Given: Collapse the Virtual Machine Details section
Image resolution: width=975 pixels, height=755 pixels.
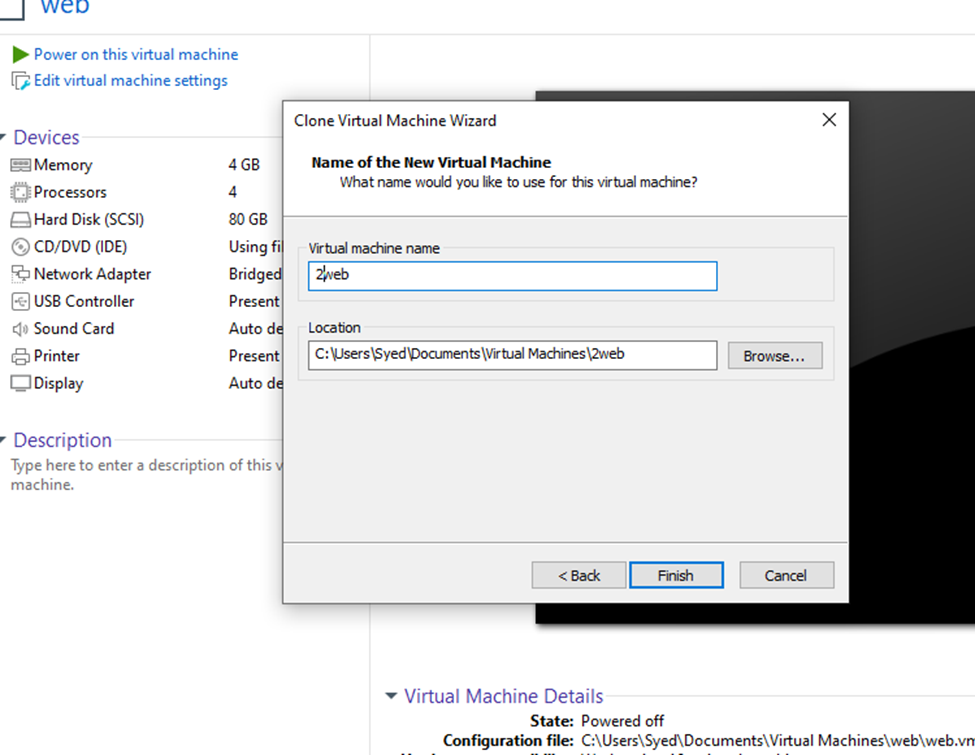Looking at the screenshot, I should (391, 696).
